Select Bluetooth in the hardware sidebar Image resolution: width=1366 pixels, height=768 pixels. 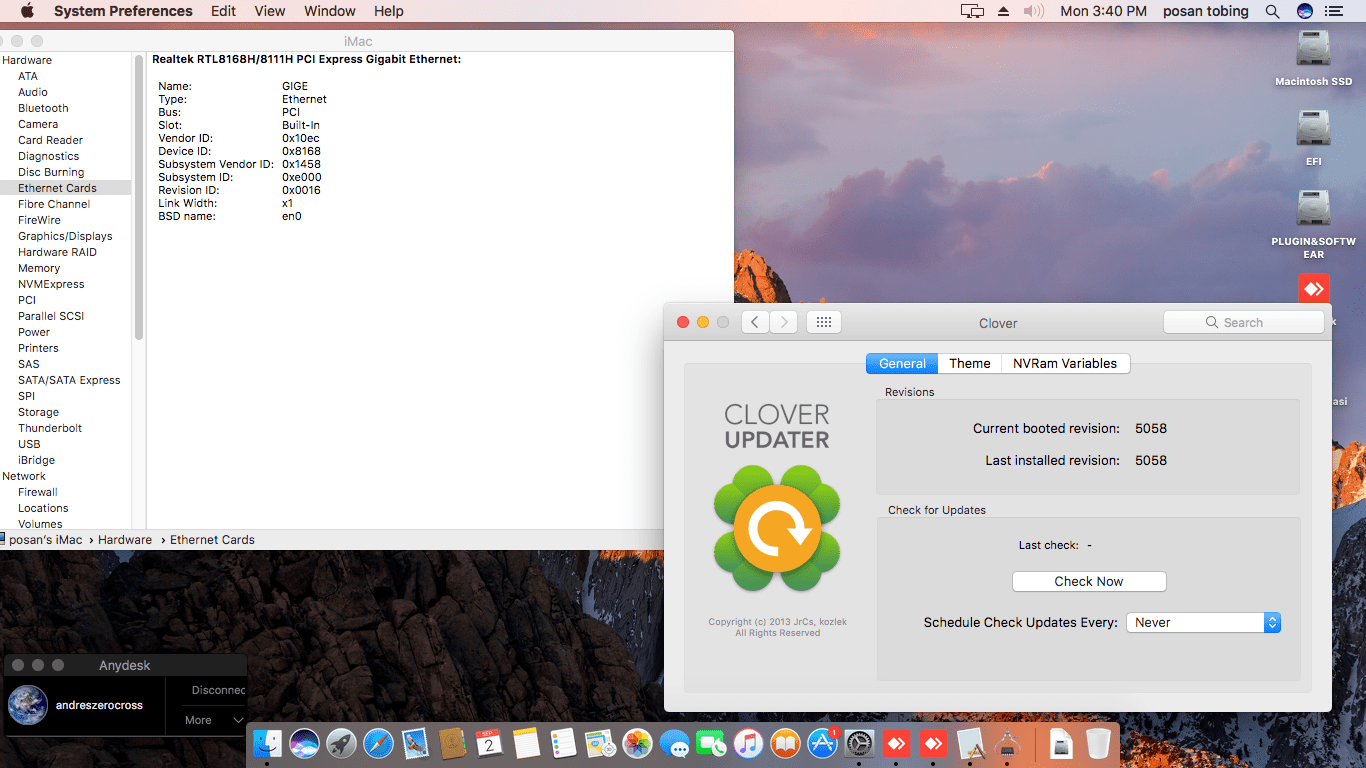click(43, 108)
